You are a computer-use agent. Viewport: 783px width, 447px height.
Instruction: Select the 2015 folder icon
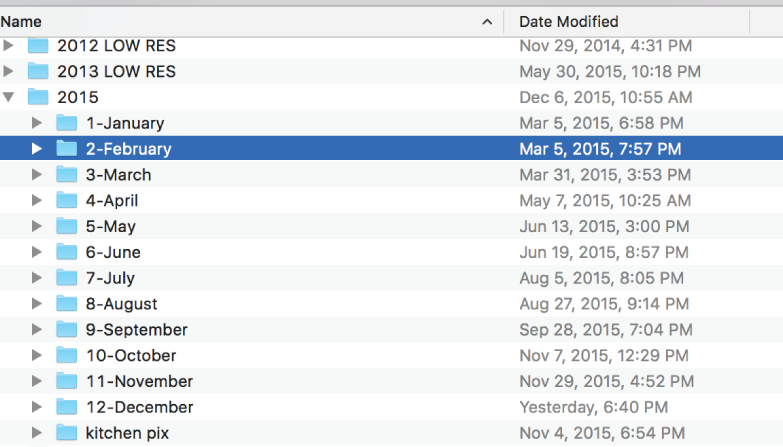pos(38,97)
